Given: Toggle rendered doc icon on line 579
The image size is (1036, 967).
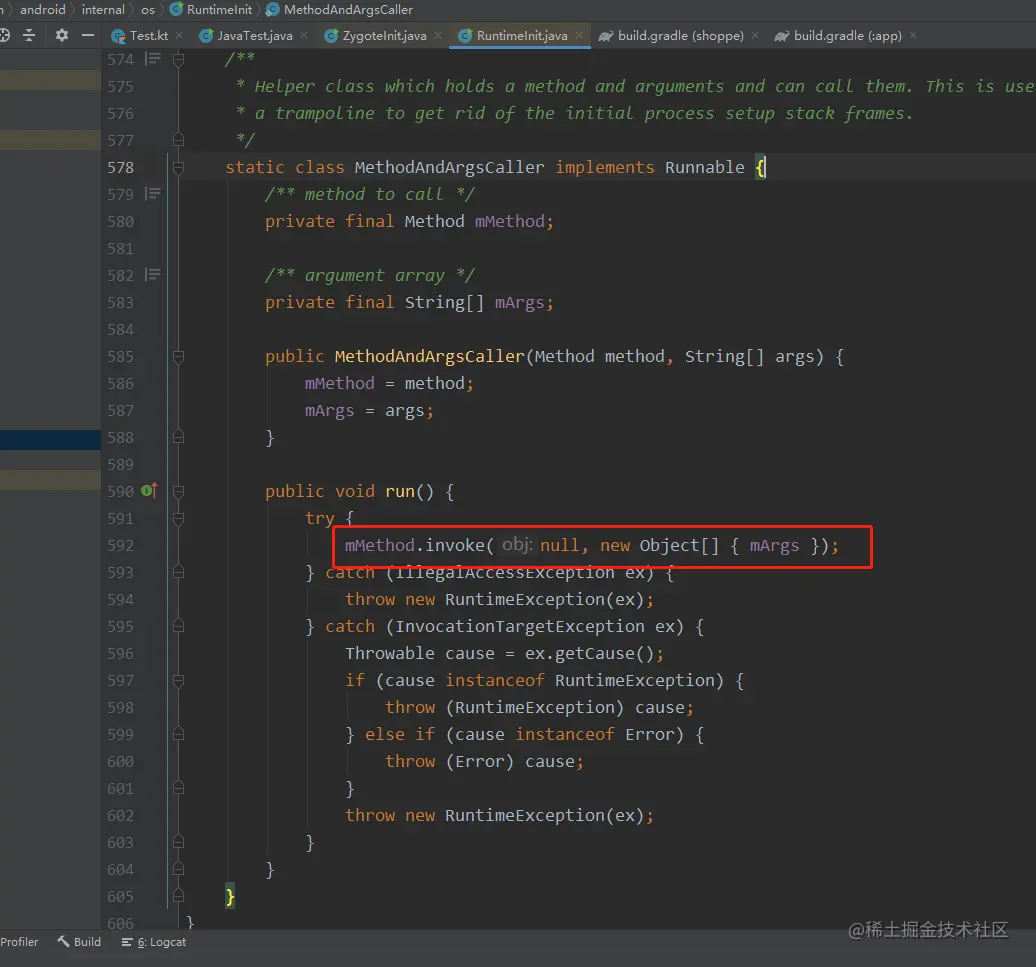Looking at the screenshot, I should pyautogui.click(x=153, y=194).
